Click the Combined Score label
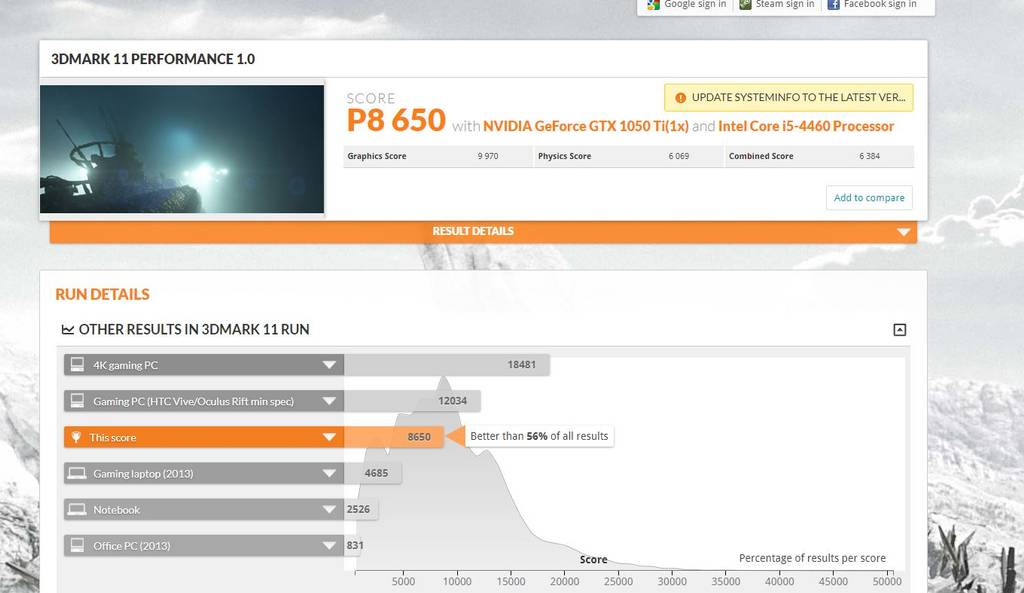This screenshot has height=593, width=1024. pyautogui.click(x=761, y=156)
